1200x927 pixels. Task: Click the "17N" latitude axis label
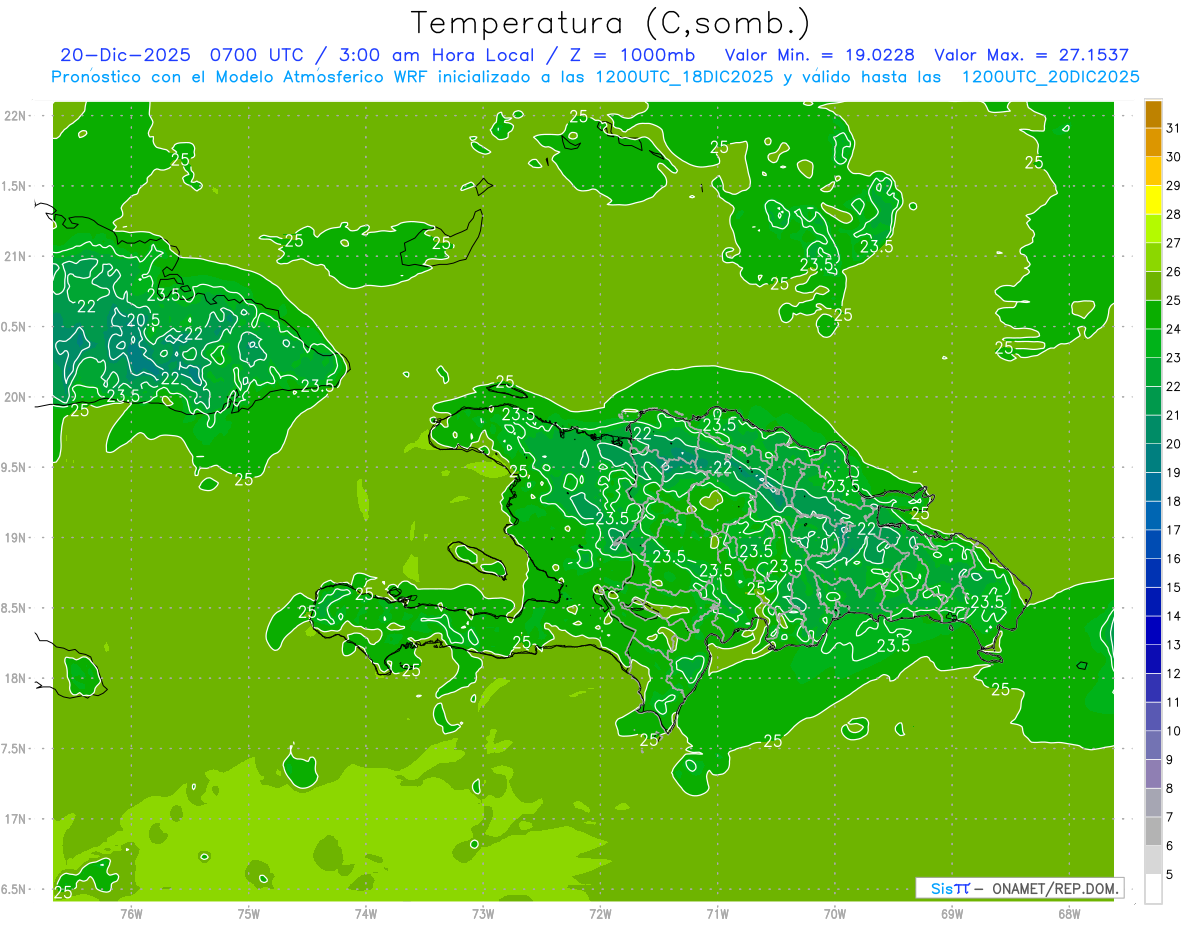click(x=17, y=819)
